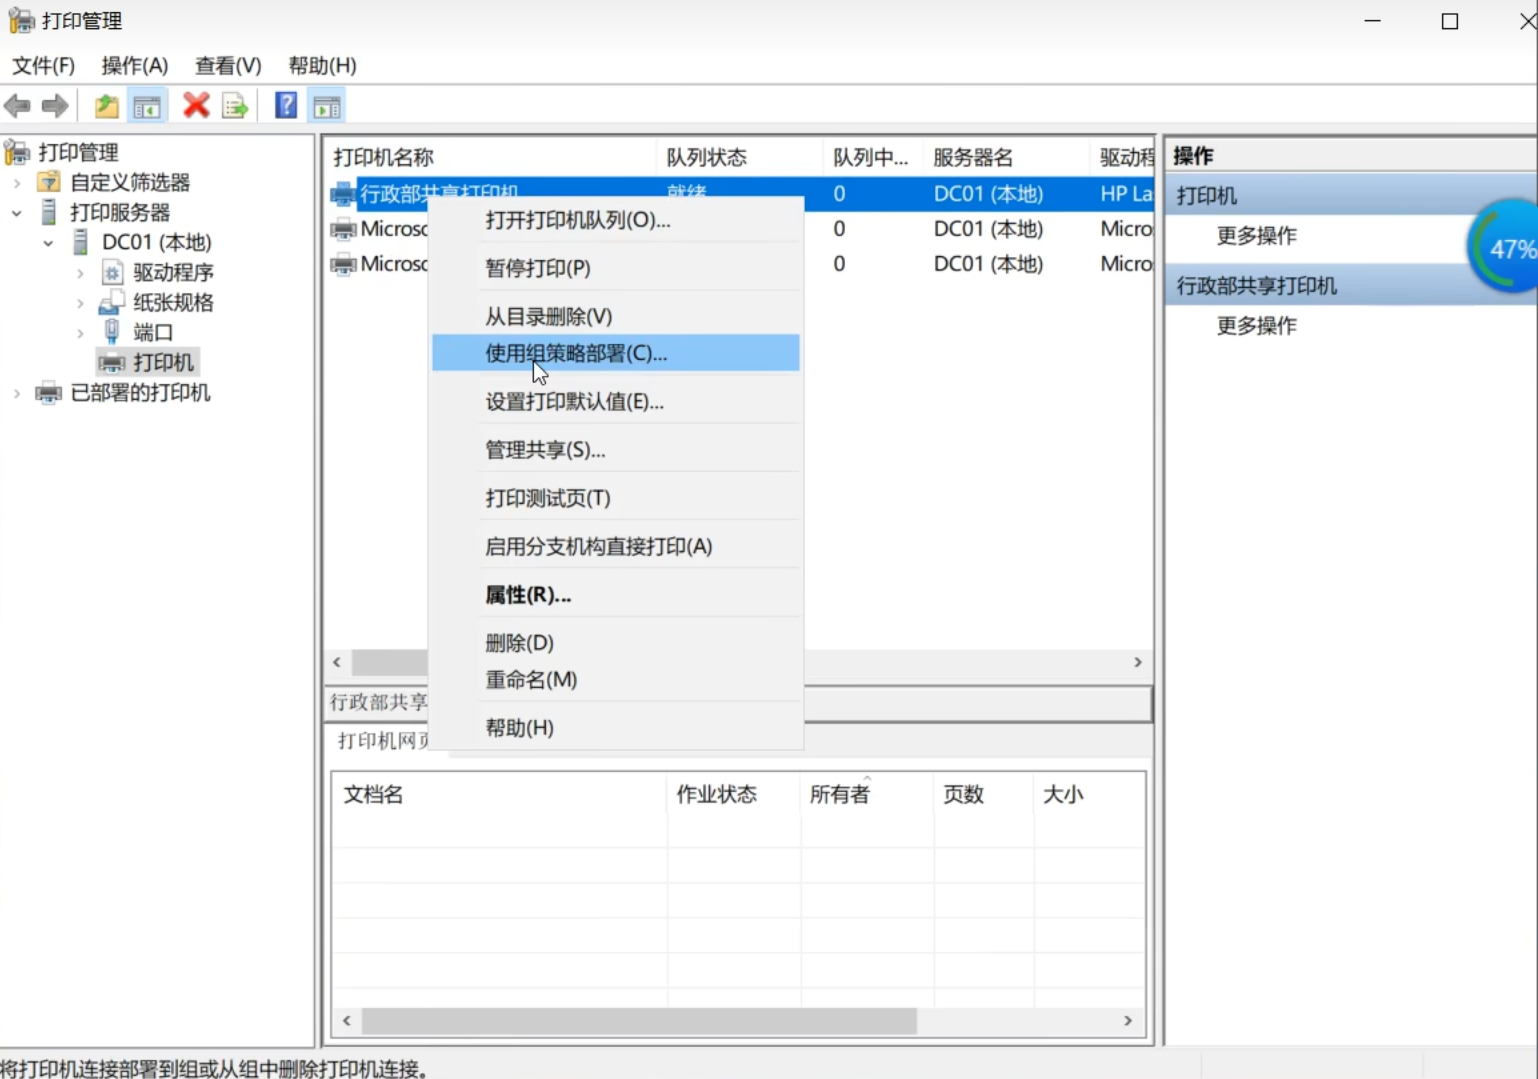Click the Export list toolbar icon
This screenshot has width=1538, height=1079.
(x=235, y=105)
